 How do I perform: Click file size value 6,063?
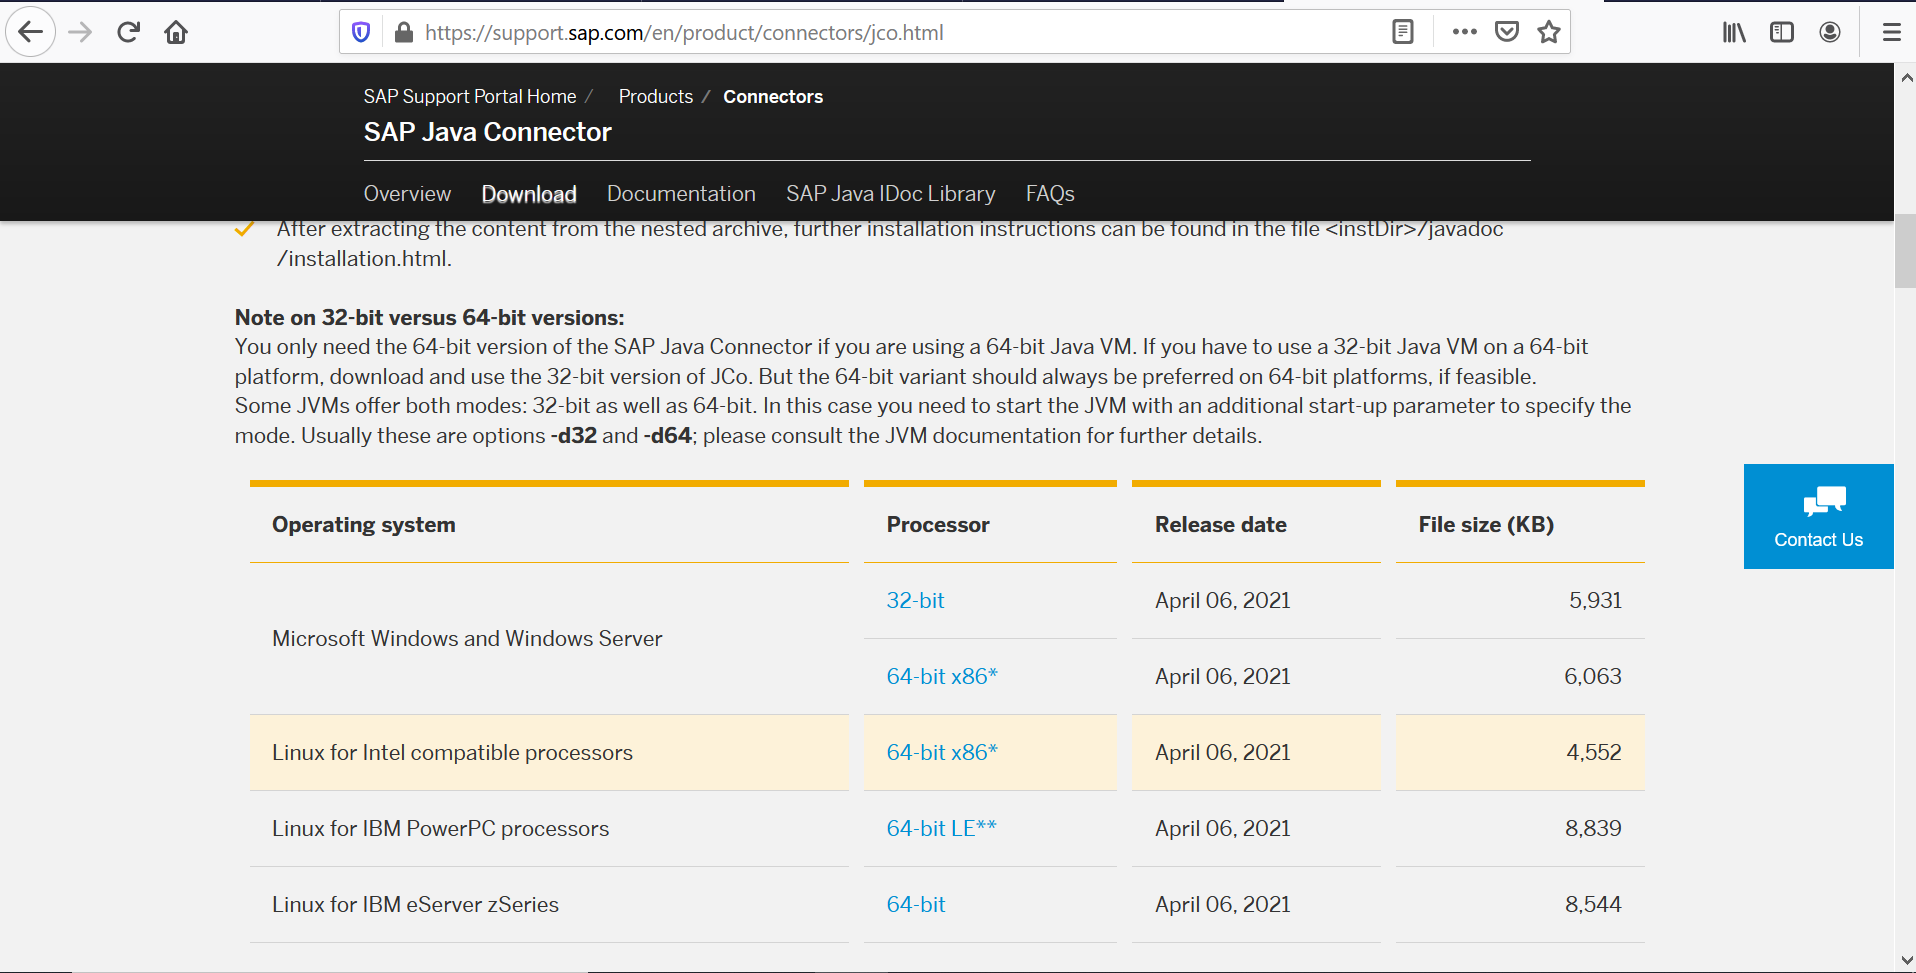tap(1593, 676)
